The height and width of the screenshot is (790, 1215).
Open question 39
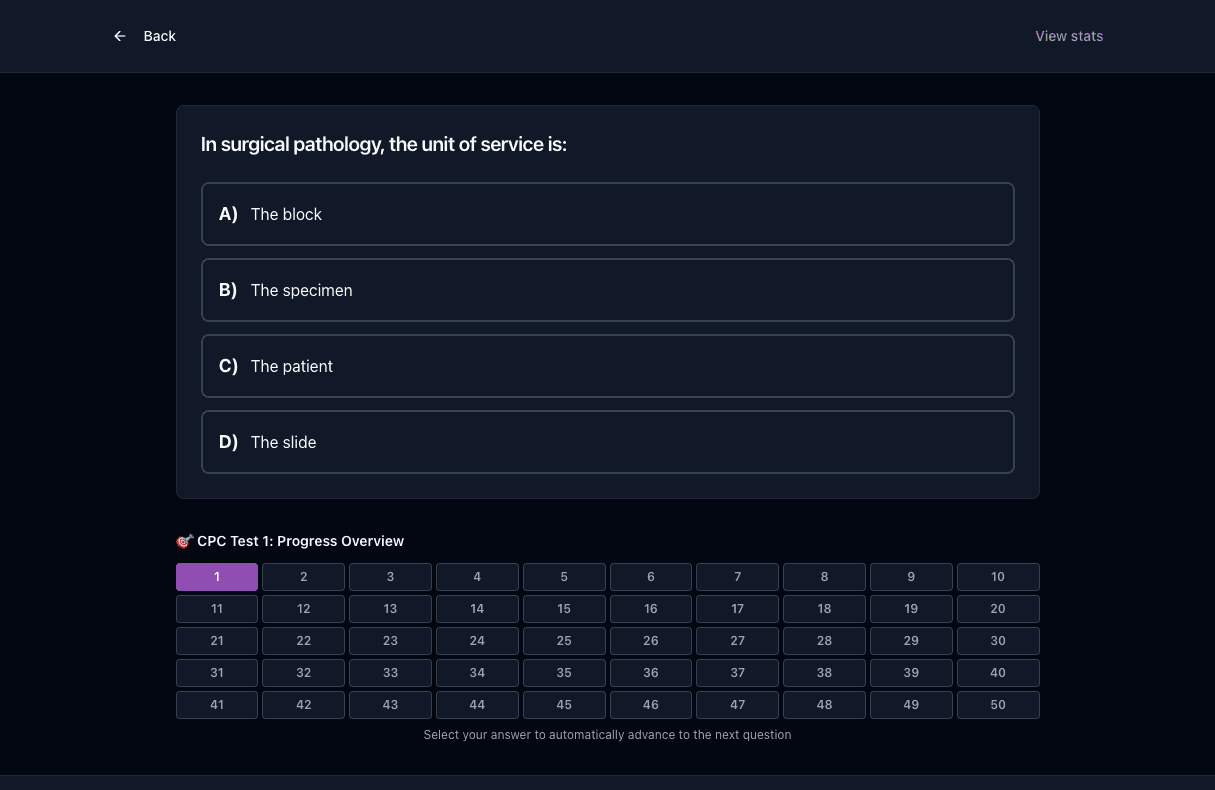point(911,673)
